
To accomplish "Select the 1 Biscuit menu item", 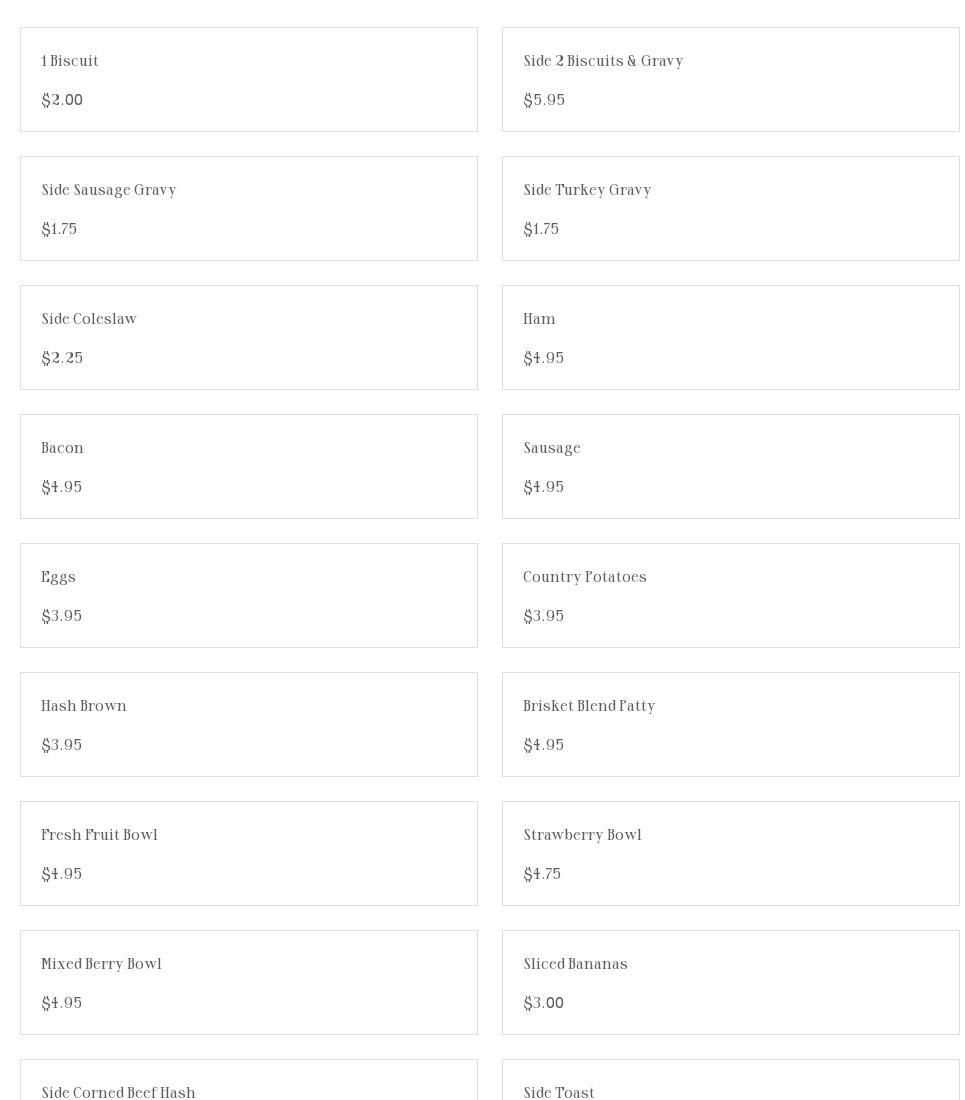I will 248,80.
